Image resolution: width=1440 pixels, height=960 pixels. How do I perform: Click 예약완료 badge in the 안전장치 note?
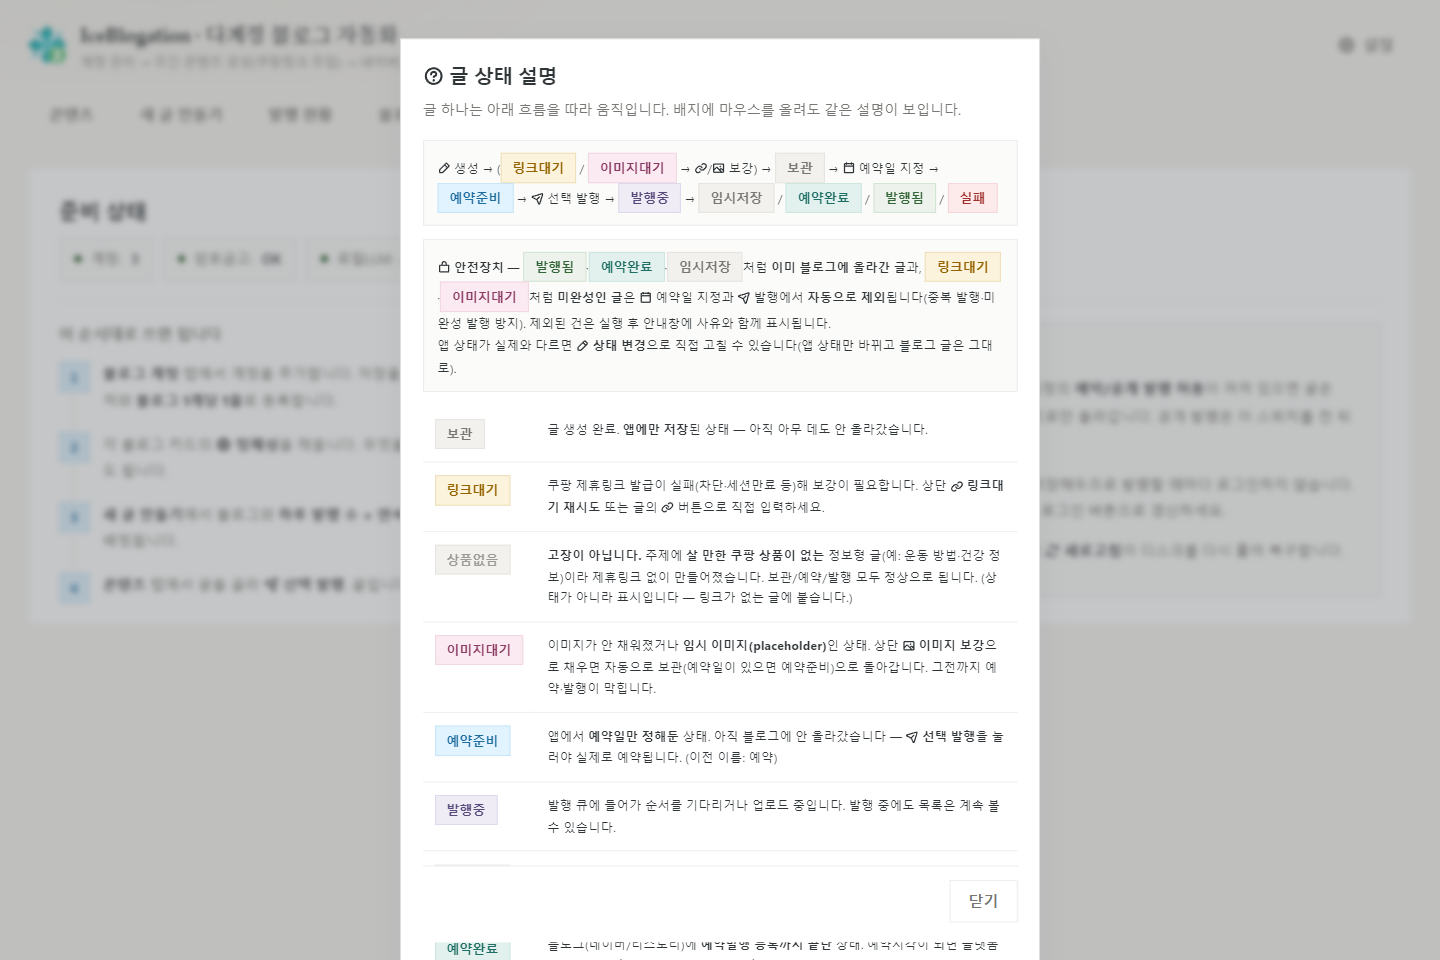coord(626,267)
